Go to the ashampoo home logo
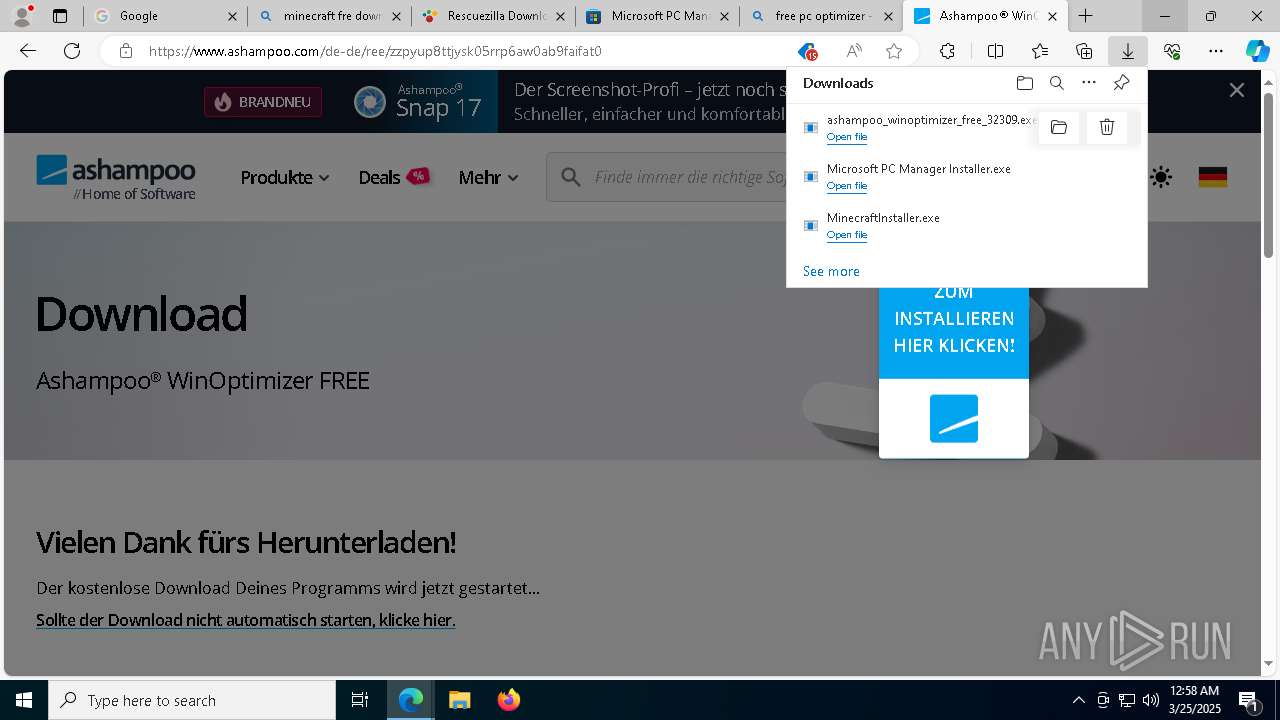1280x720 pixels. point(116,177)
